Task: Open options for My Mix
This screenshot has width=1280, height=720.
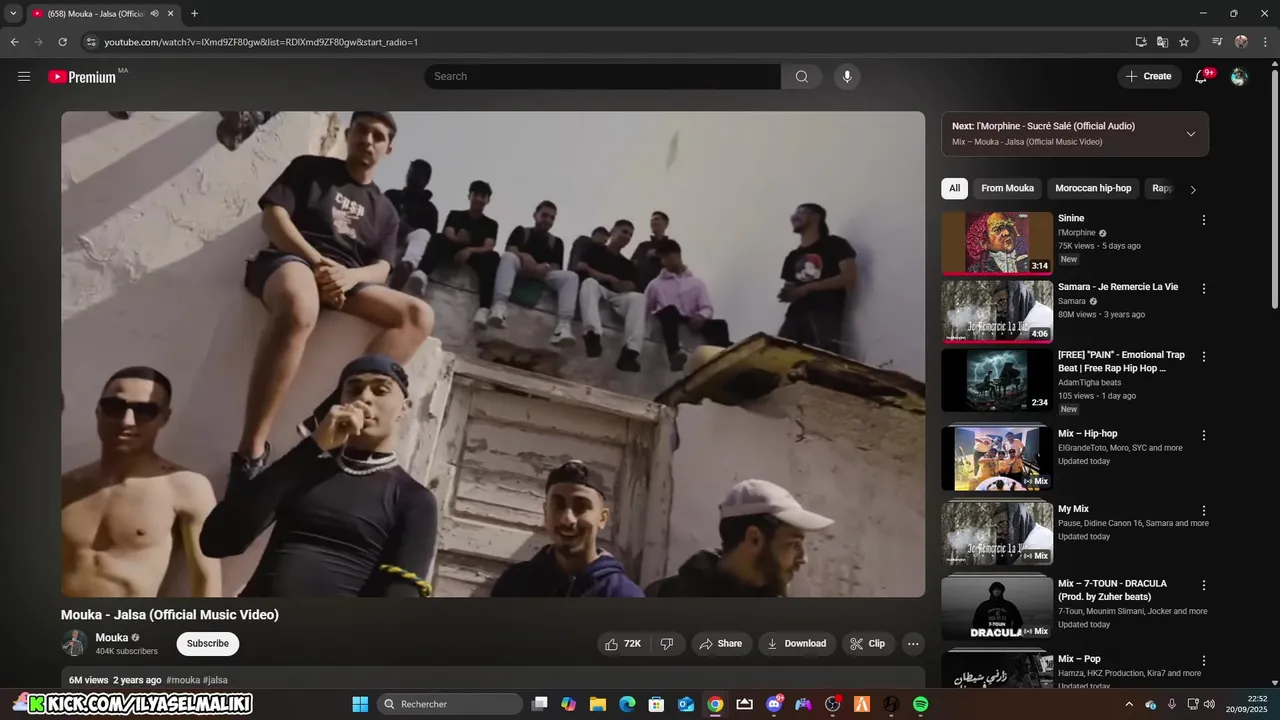Action: [1204, 510]
